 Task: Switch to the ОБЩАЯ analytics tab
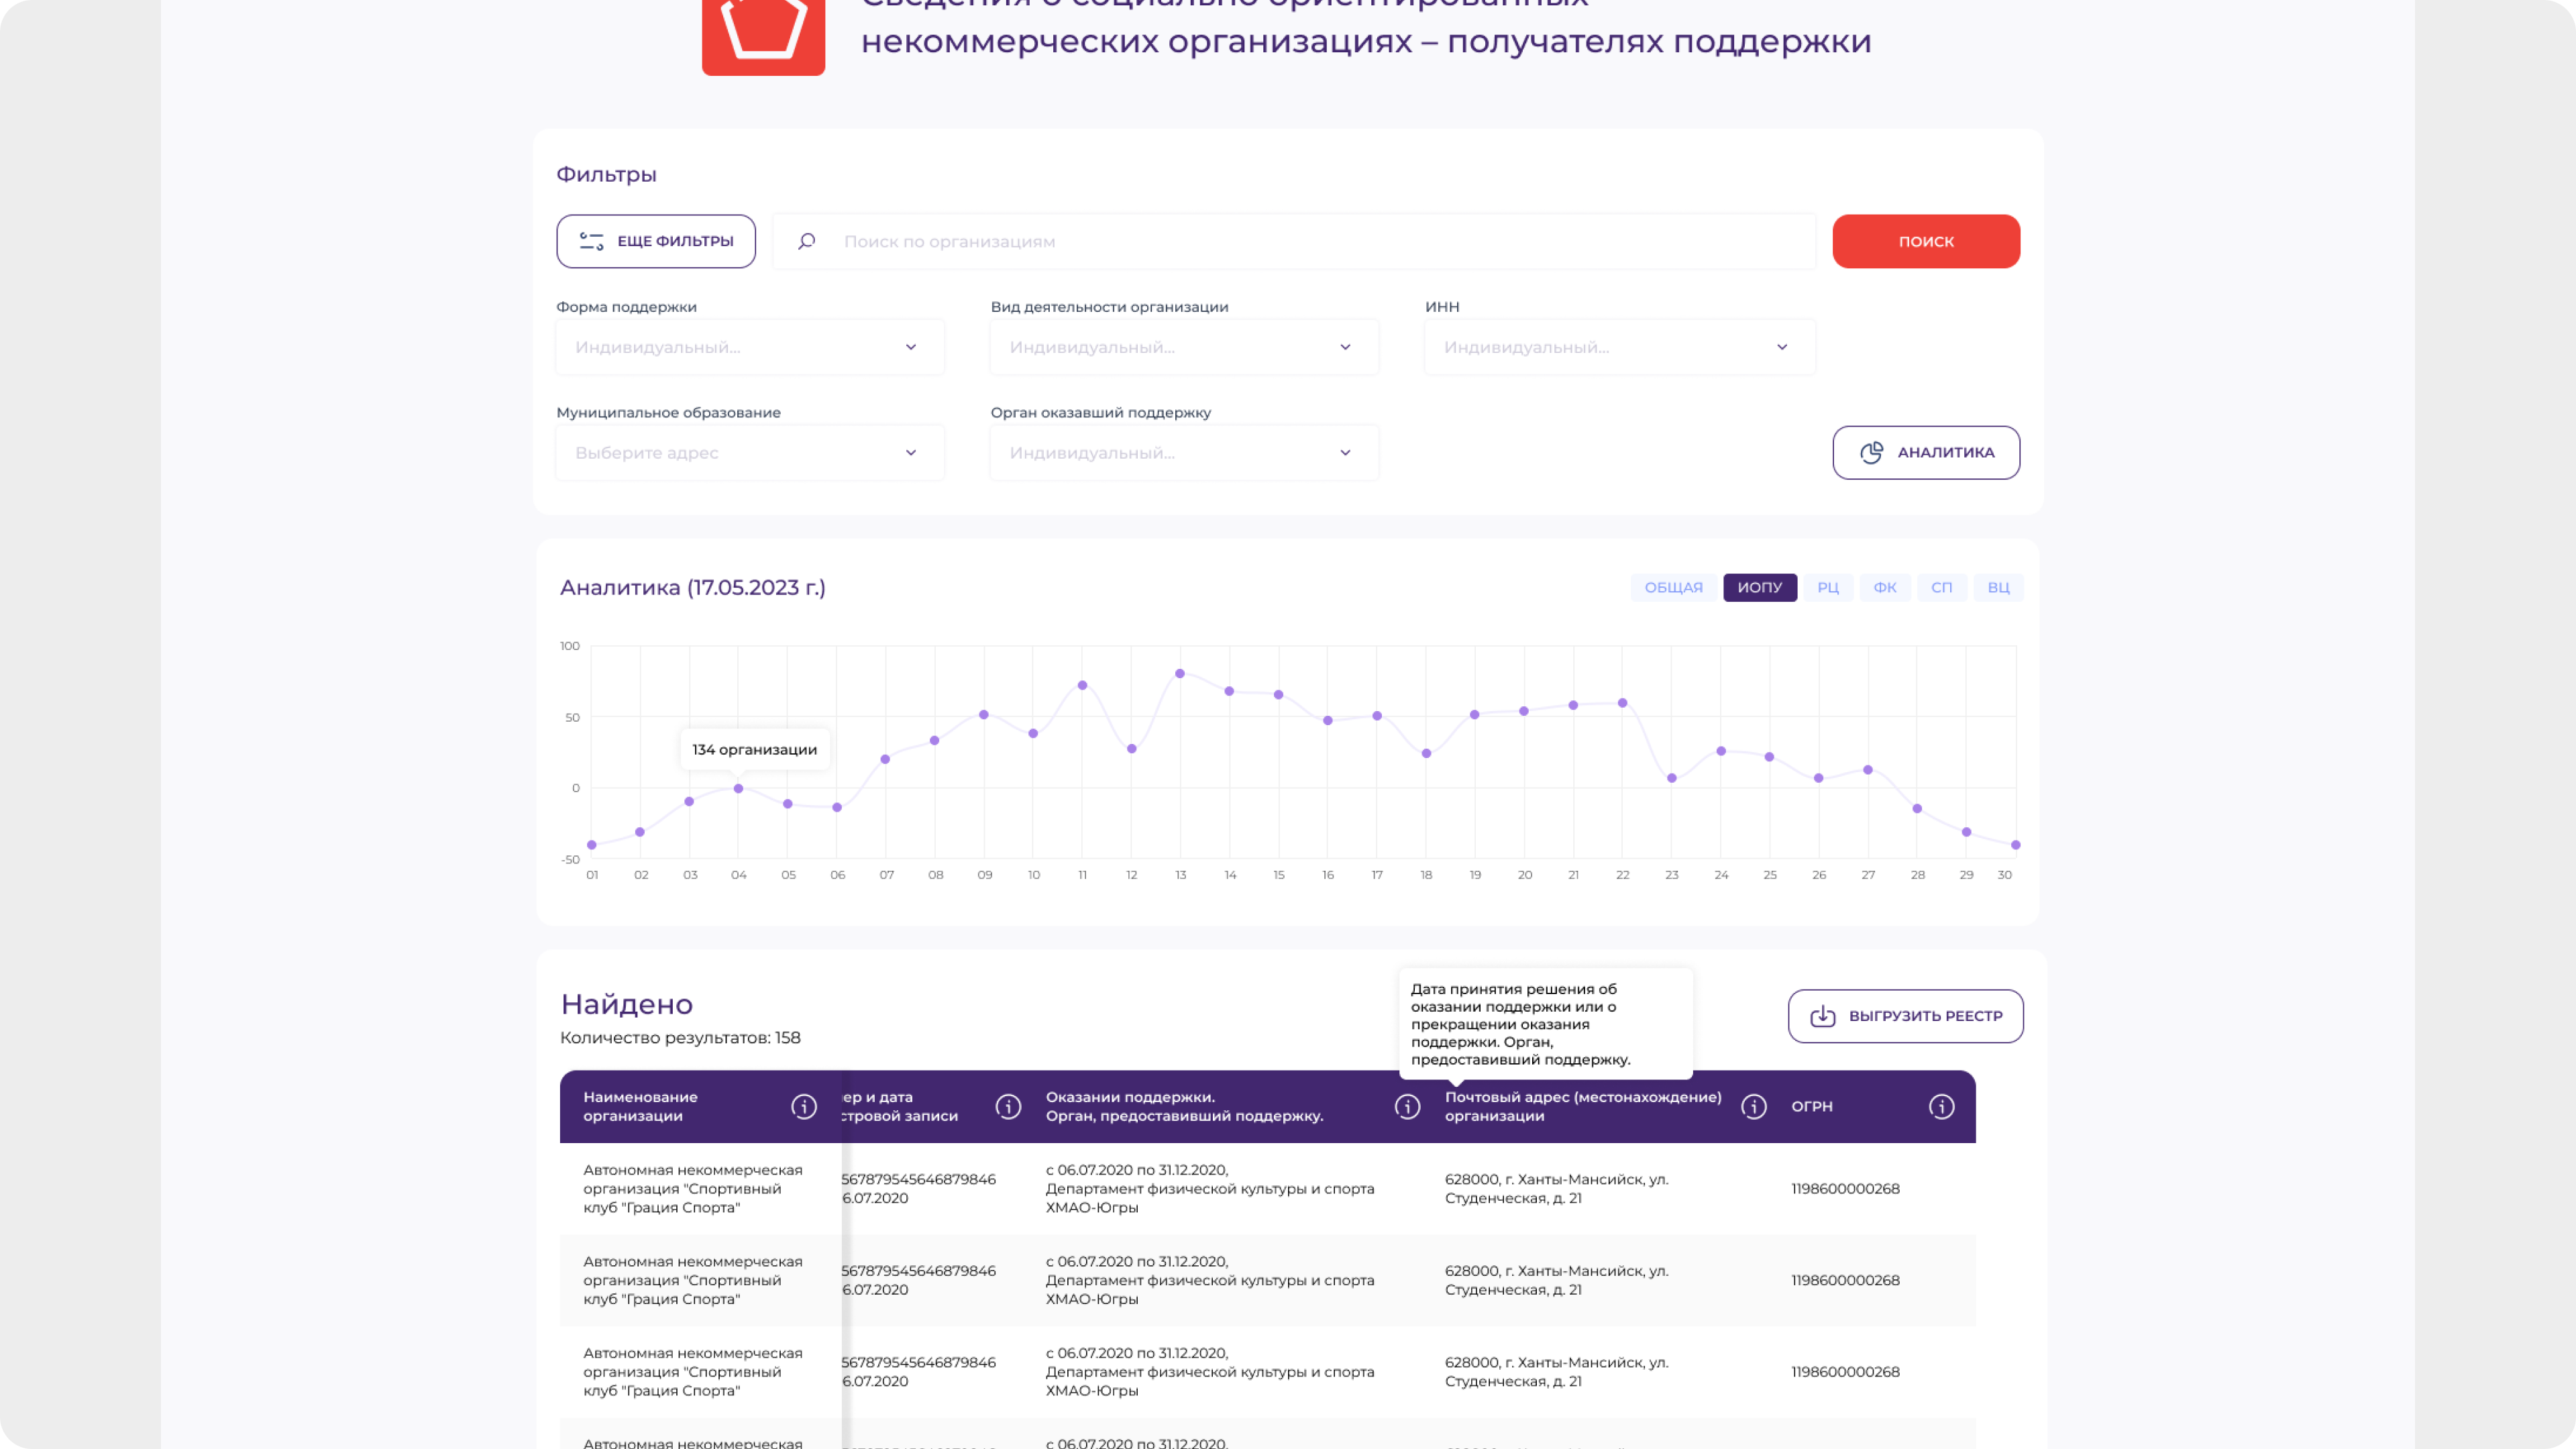1673,587
